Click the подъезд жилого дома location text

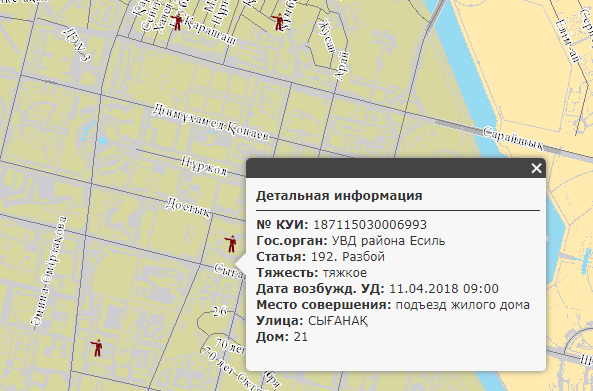coord(463,305)
